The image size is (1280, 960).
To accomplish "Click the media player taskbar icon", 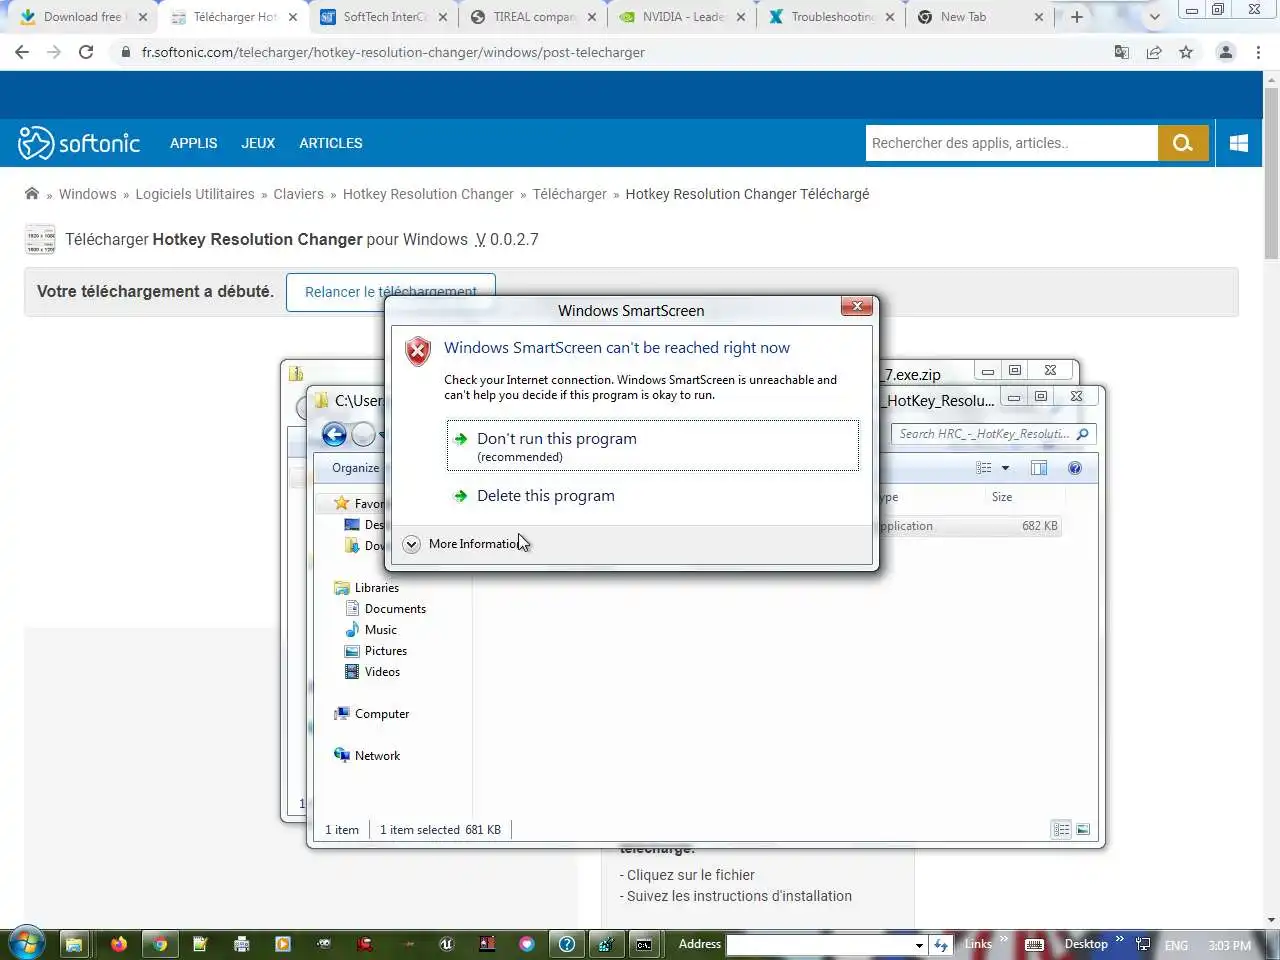I will point(283,944).
